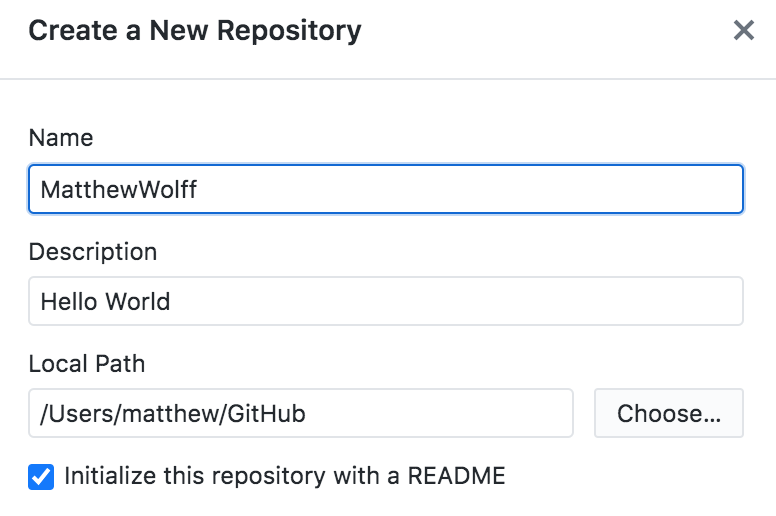Close the Create a New Repository dialog
776x516 pixels.
[743, 30]
